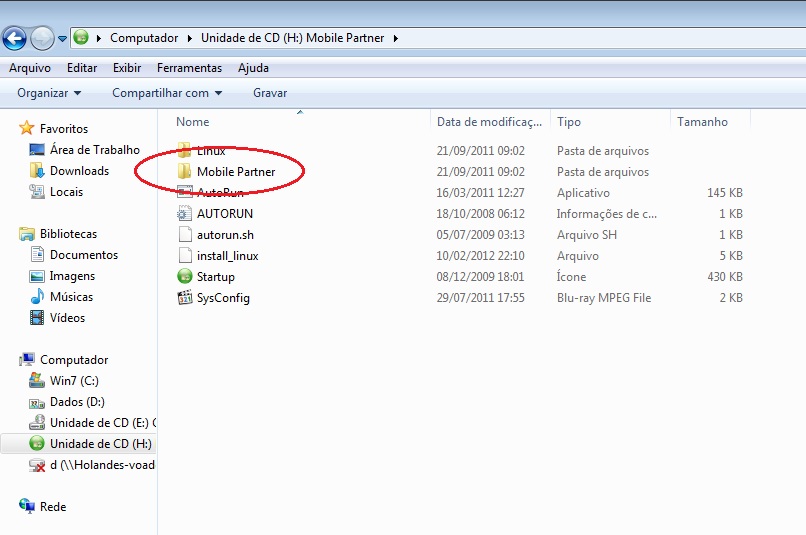
Task: Open the recent locations dropdown arrow
Action: (x=62, y=39)
